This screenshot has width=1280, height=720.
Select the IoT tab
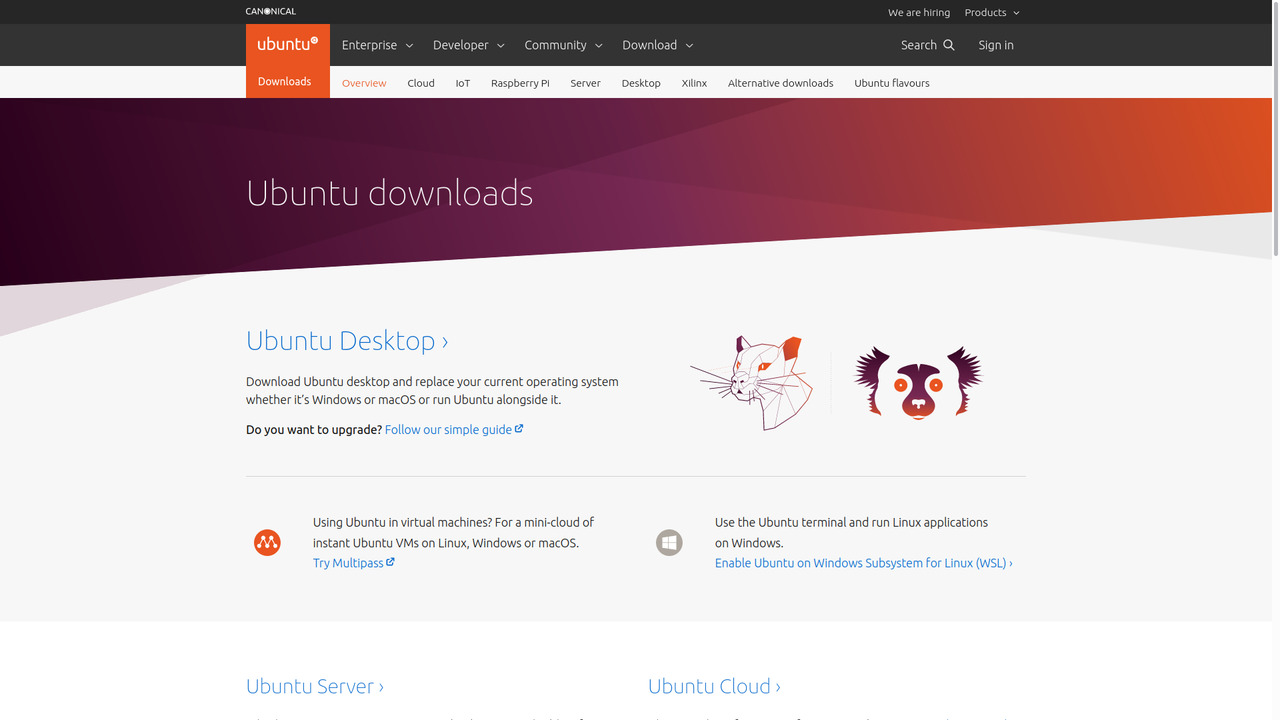463,83
